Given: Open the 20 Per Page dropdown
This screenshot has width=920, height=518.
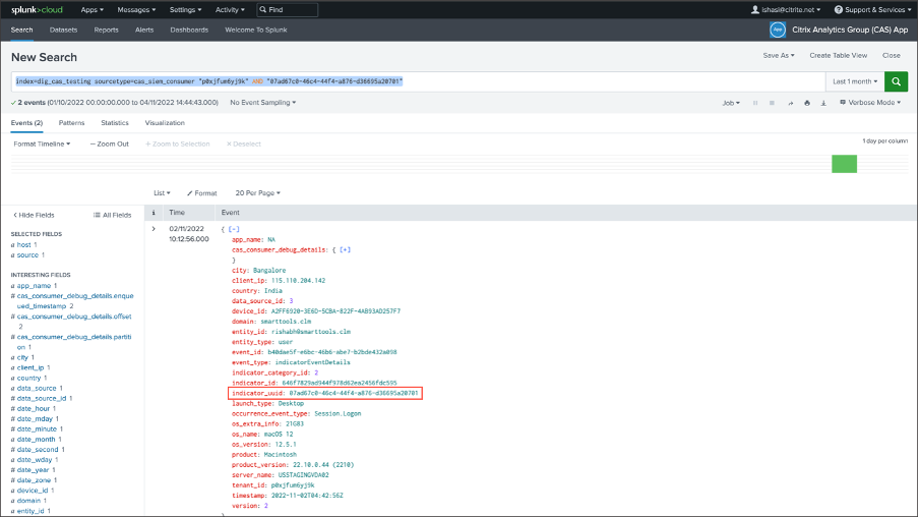Looking at the screenshot, I should pyautogui.click(x=257, y=193).
